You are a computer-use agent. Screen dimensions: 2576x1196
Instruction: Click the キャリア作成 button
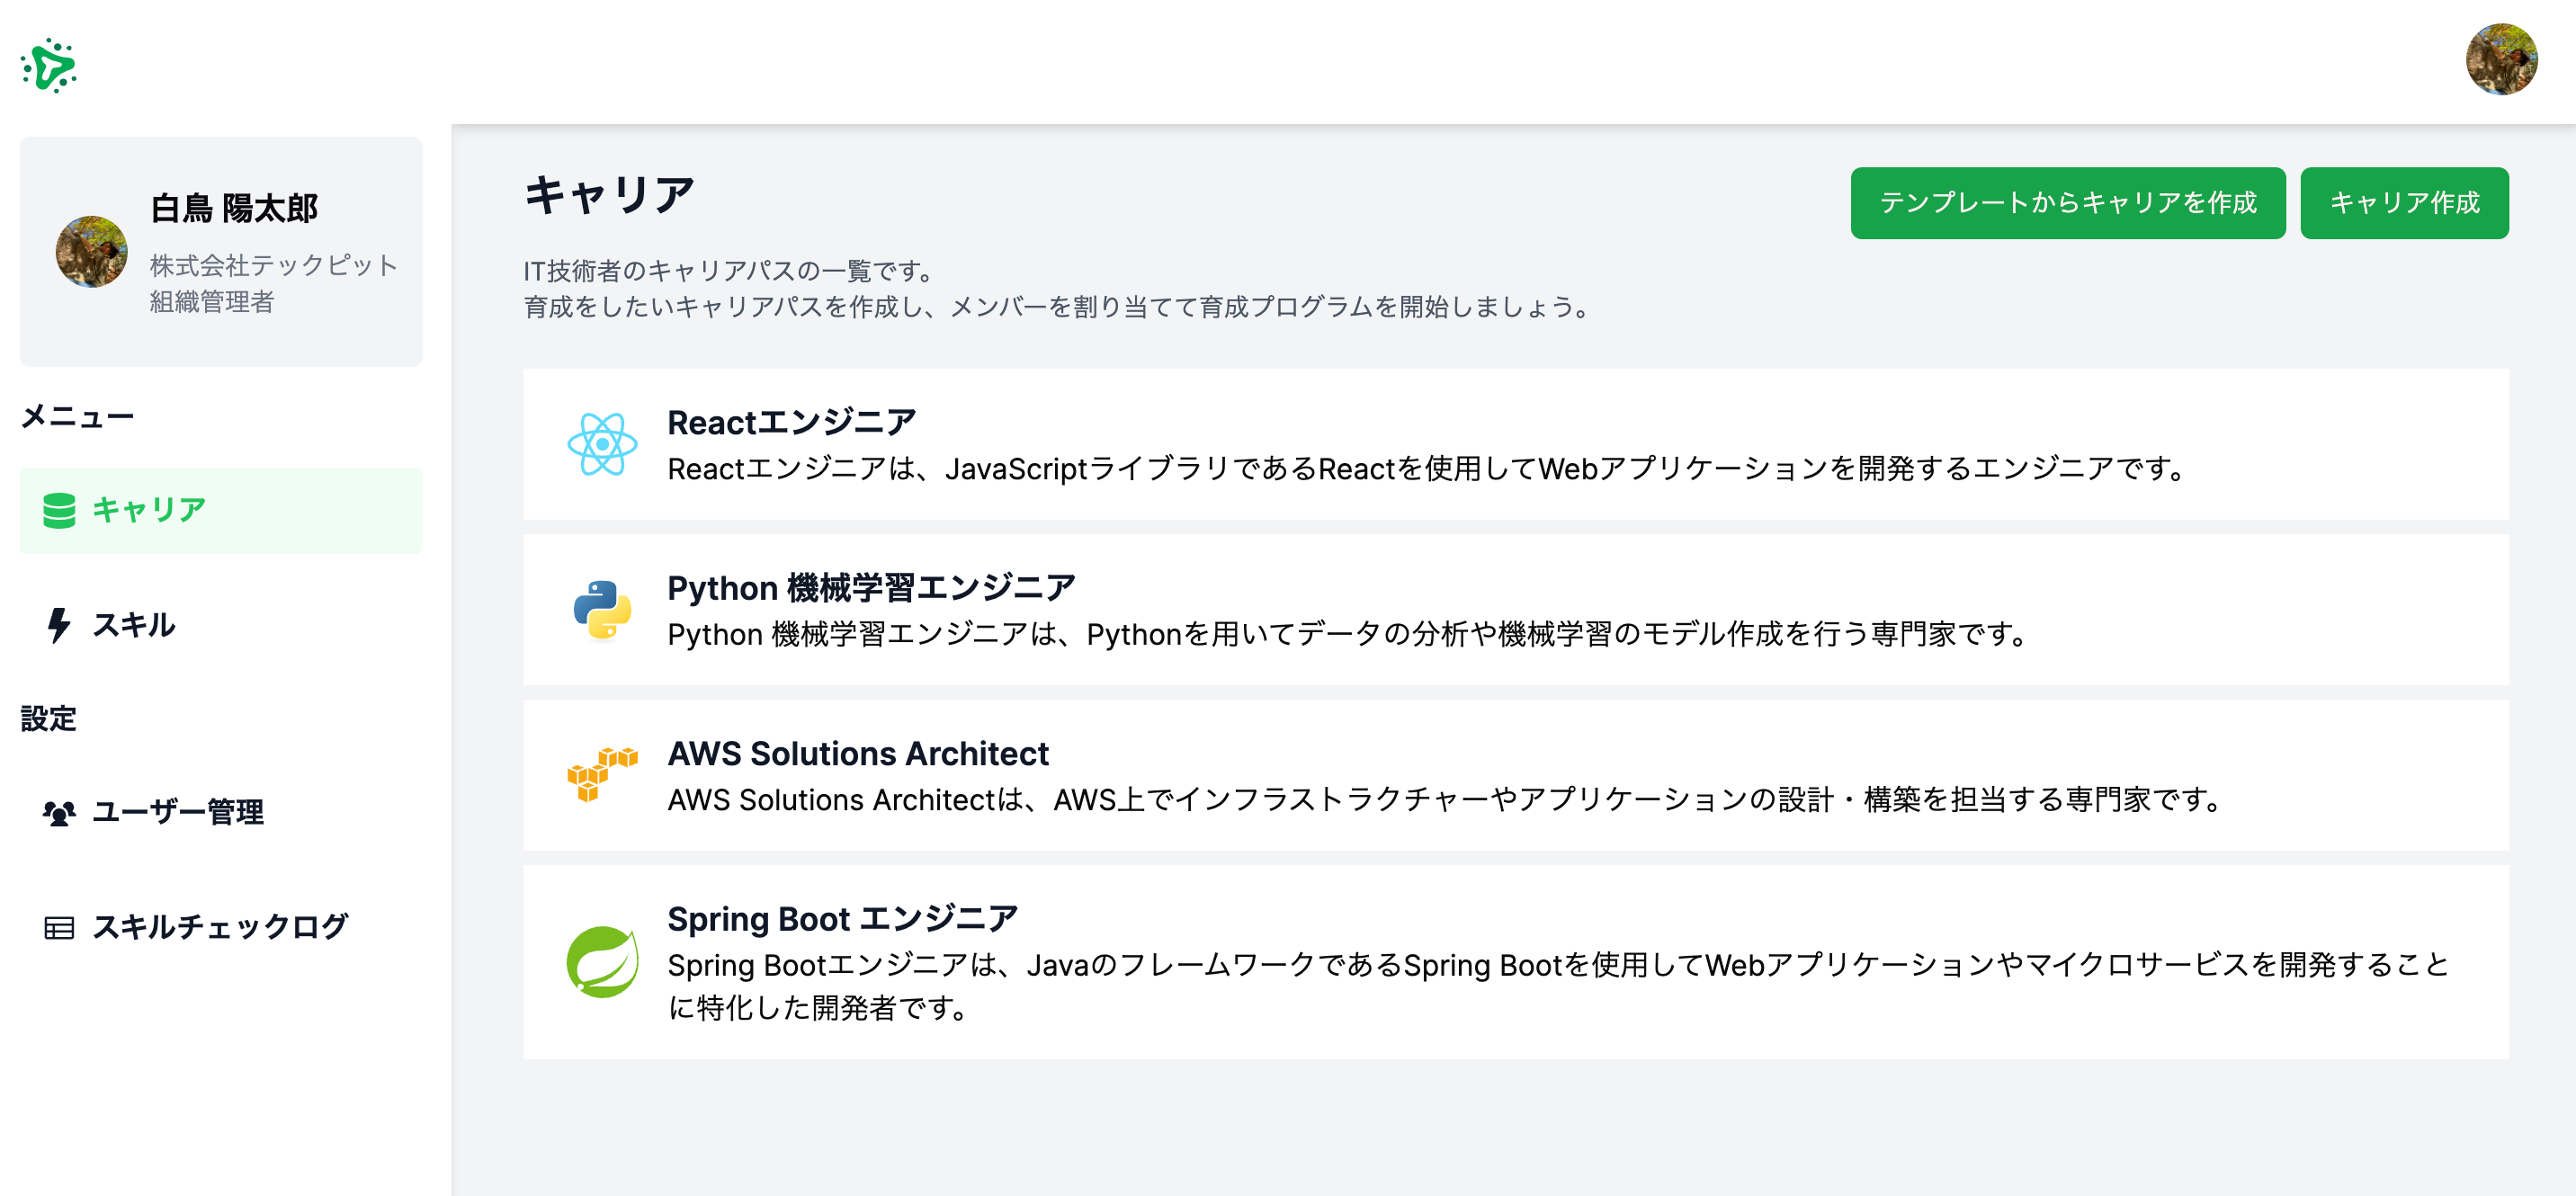coord(2403,203)
